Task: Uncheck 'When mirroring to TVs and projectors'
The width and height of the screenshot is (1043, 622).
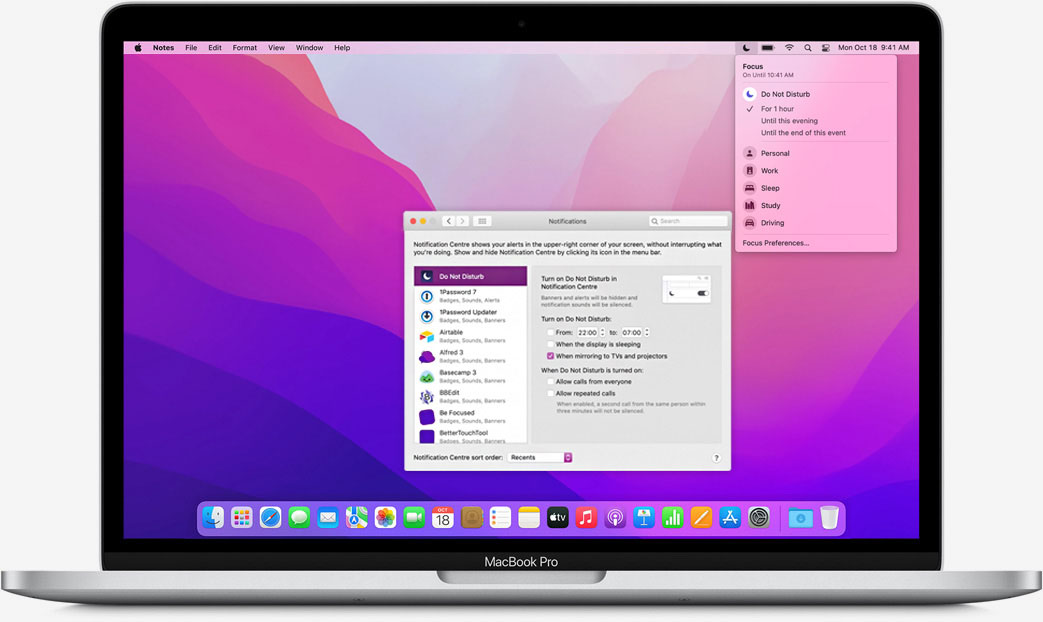Action: [550, 356]
